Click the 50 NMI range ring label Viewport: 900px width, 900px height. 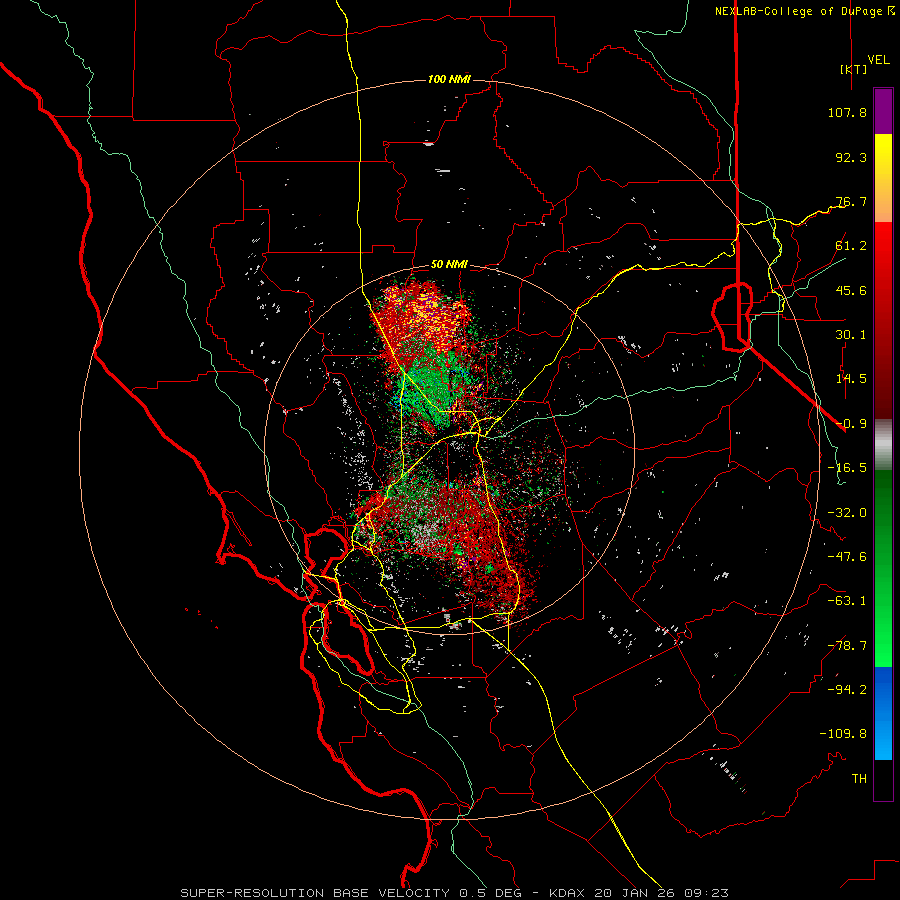pyautogui.click(x=449, y=265)
